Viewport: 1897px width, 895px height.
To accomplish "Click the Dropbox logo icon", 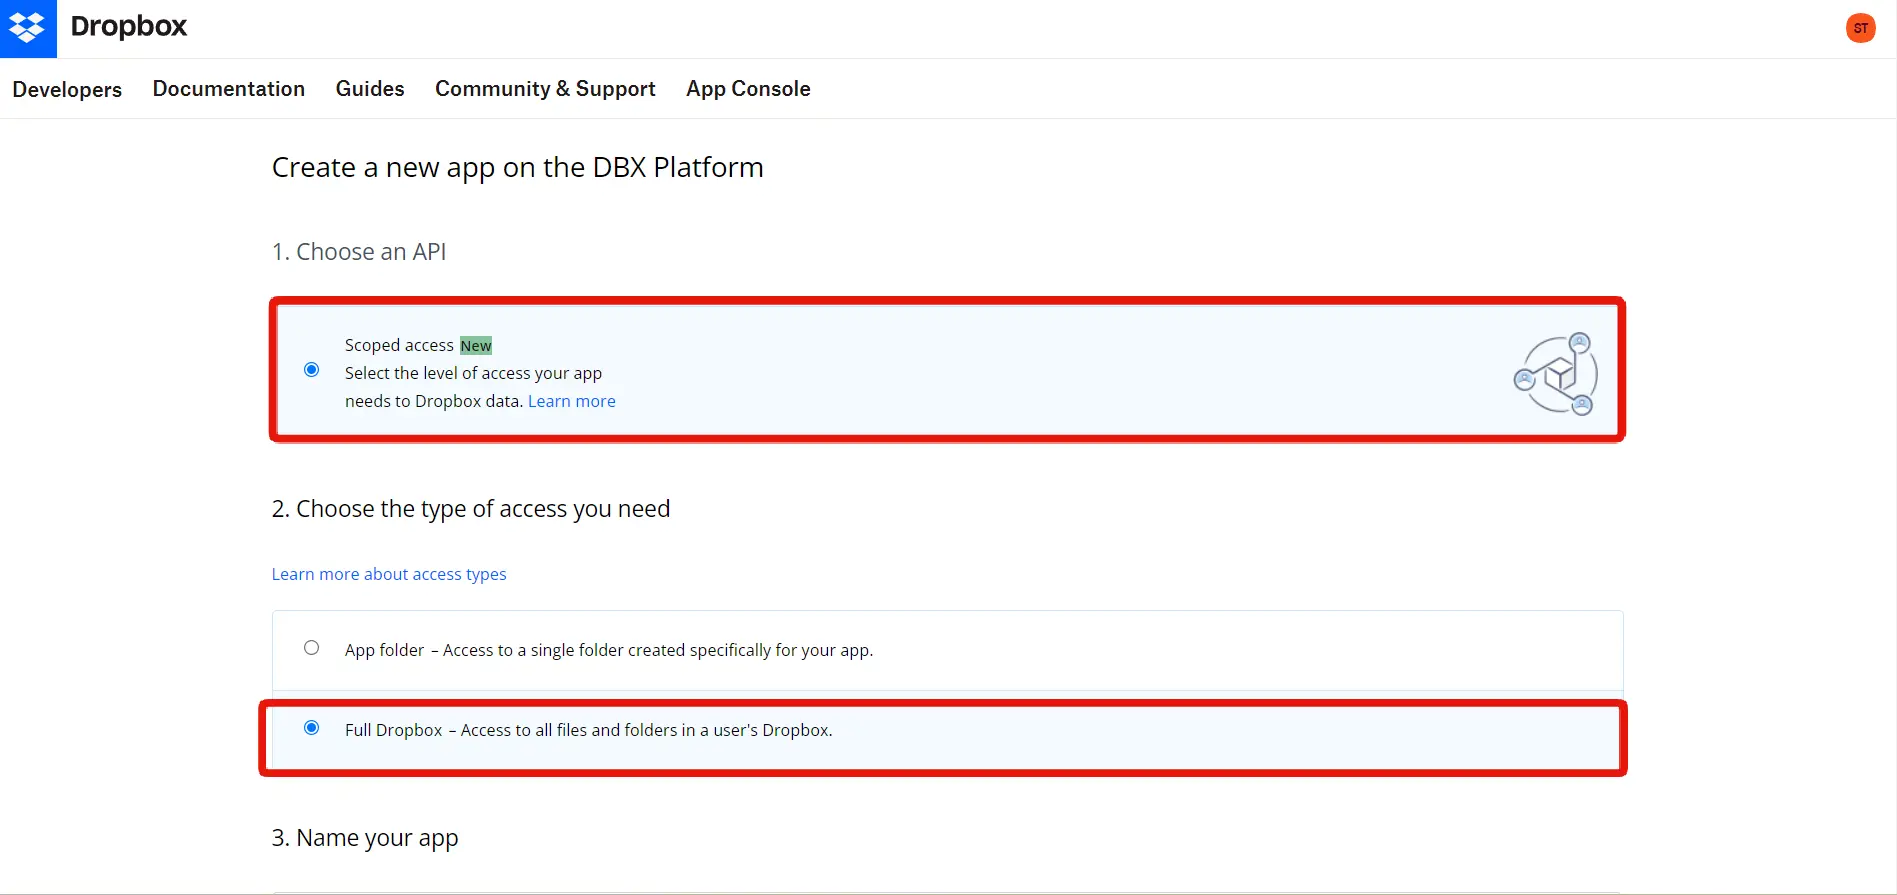I will tap(28, 28).
